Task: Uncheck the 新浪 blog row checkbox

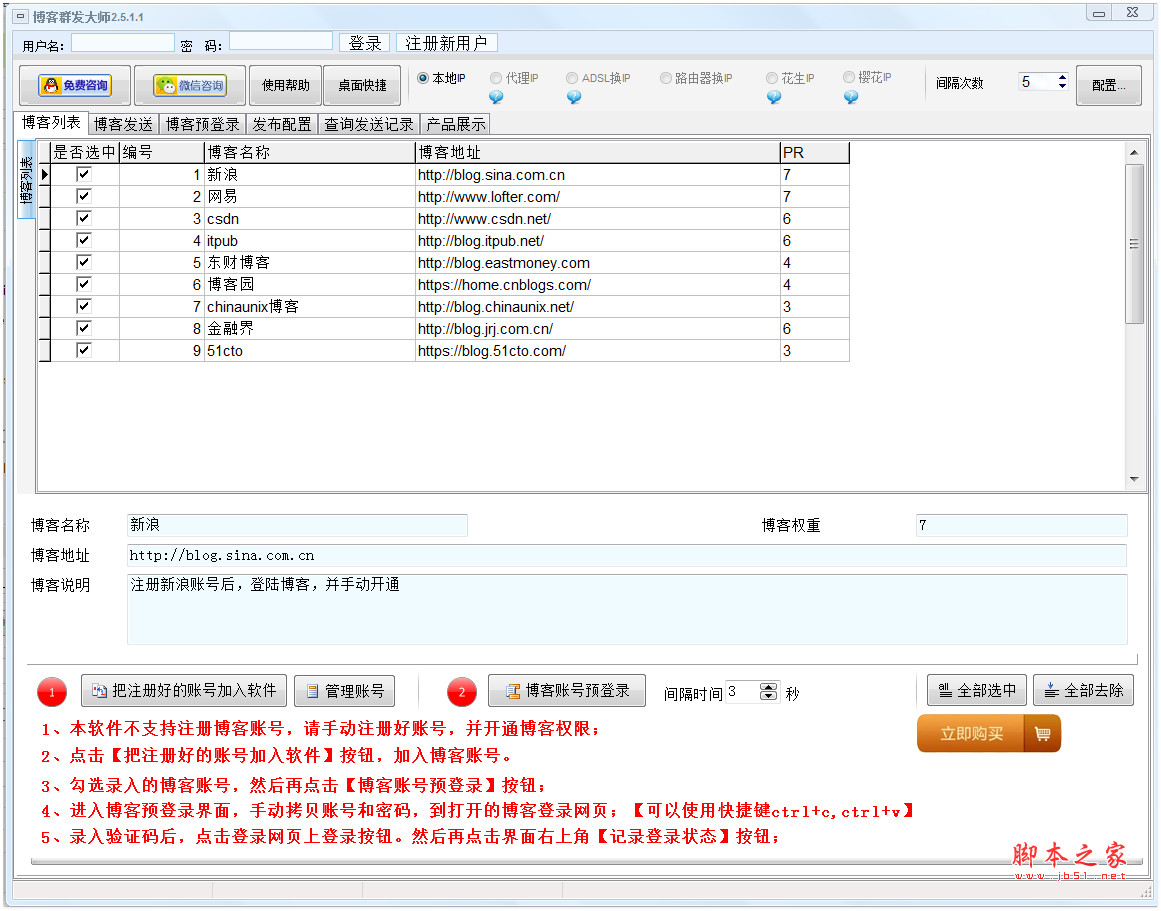Action: [x=84, y=174]
